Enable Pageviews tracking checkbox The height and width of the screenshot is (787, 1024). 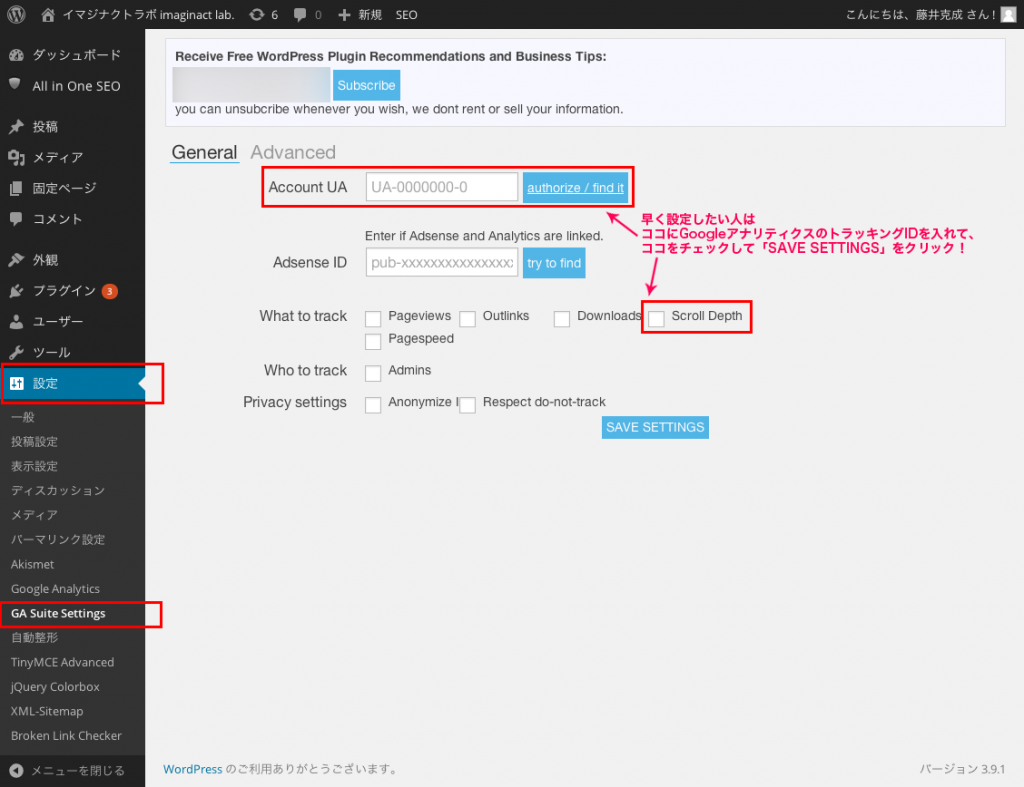[x=373, y=319]
